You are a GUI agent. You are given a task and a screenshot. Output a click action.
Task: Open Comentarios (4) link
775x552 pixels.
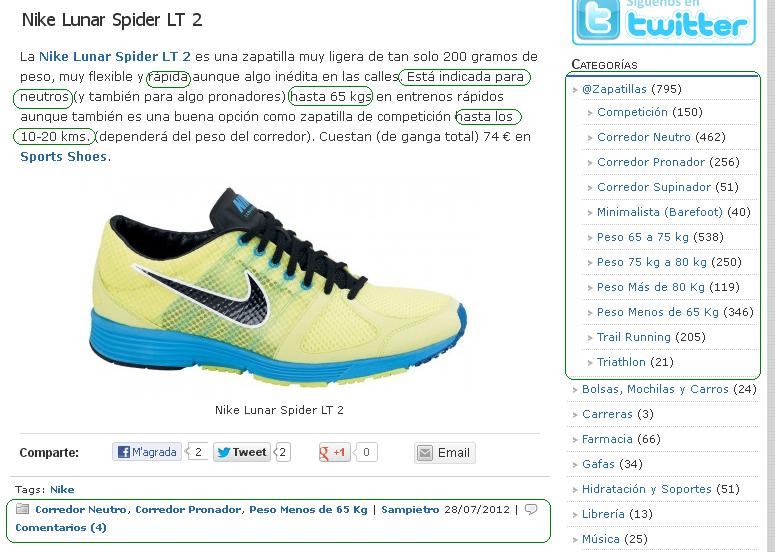point(61,527)
